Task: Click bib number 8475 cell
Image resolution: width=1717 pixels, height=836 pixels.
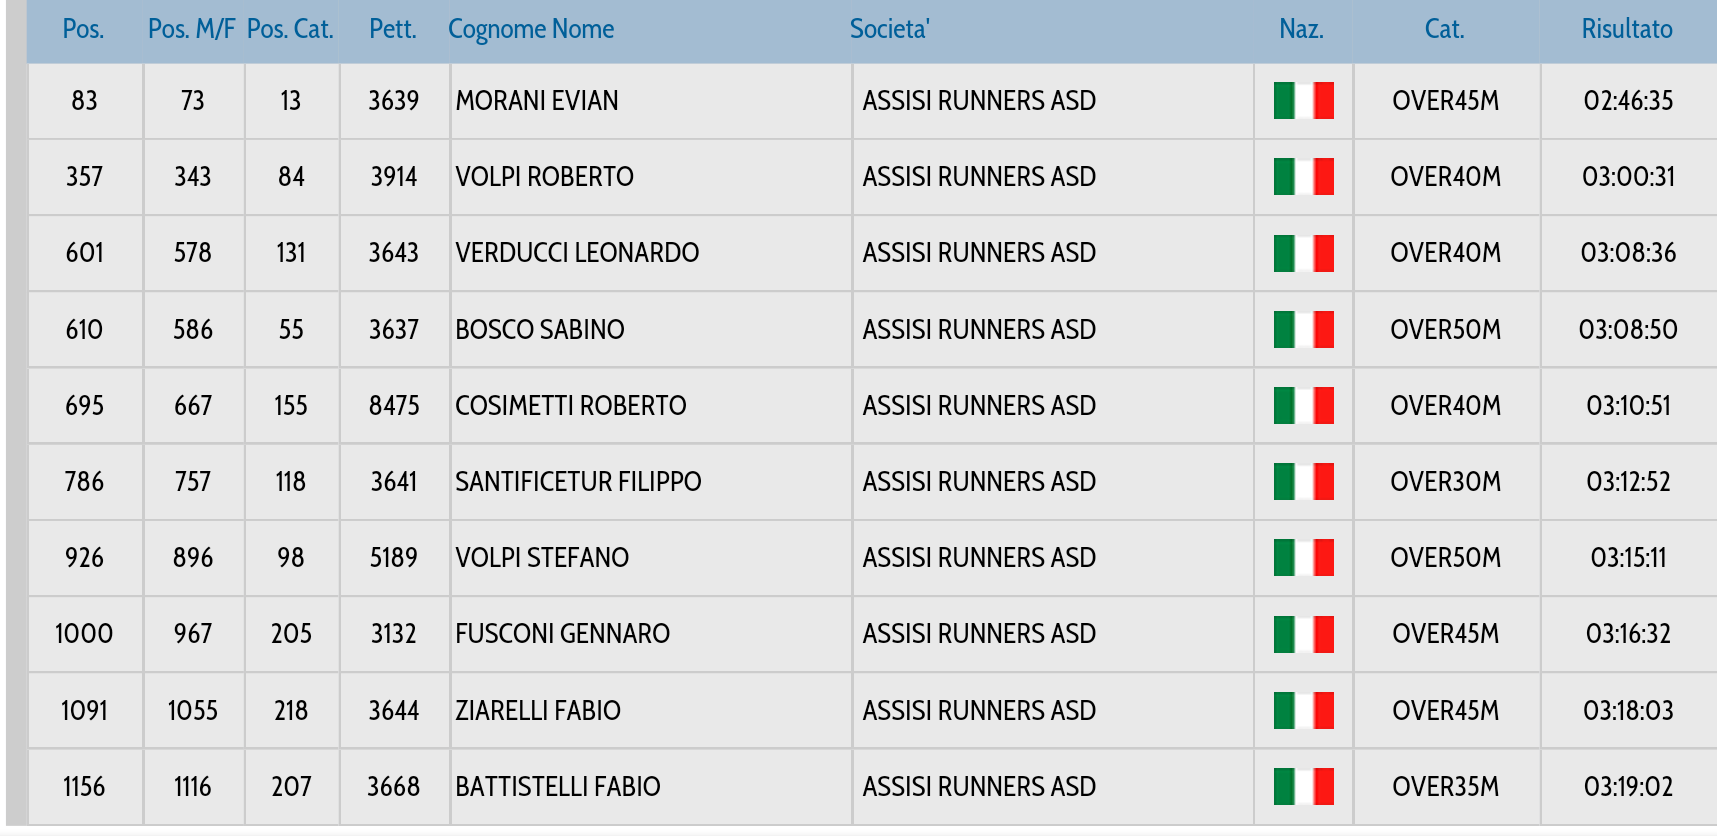Action: (x=394, y=406)
